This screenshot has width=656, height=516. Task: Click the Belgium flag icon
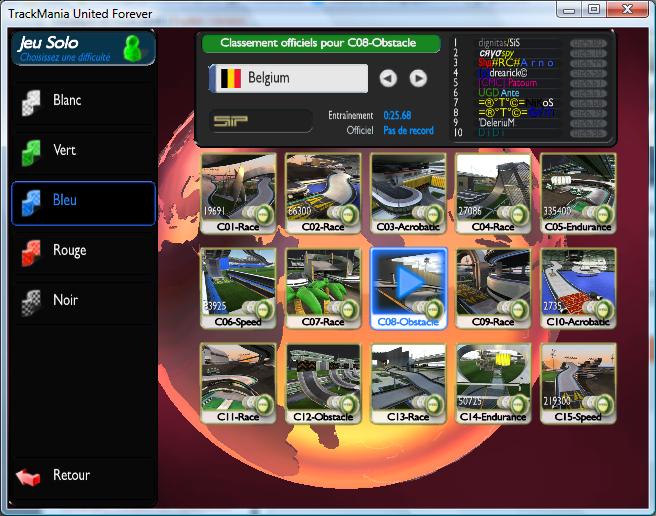(x=229, y=78)
